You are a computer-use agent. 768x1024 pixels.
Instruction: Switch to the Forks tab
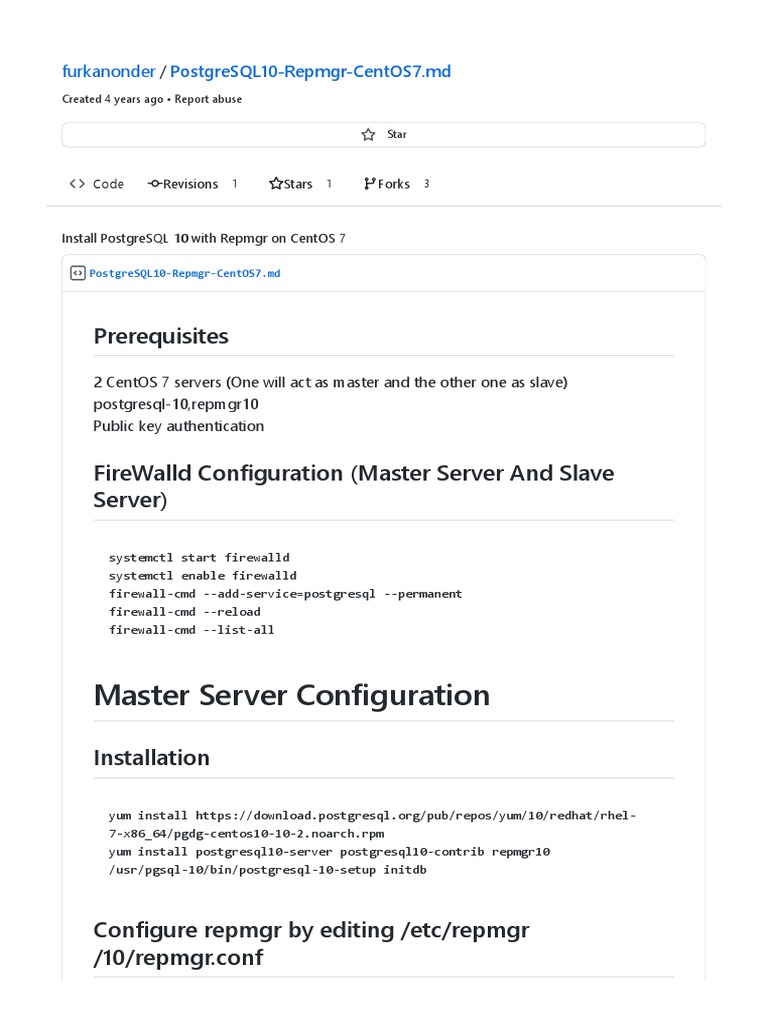[x=394, y=184]
